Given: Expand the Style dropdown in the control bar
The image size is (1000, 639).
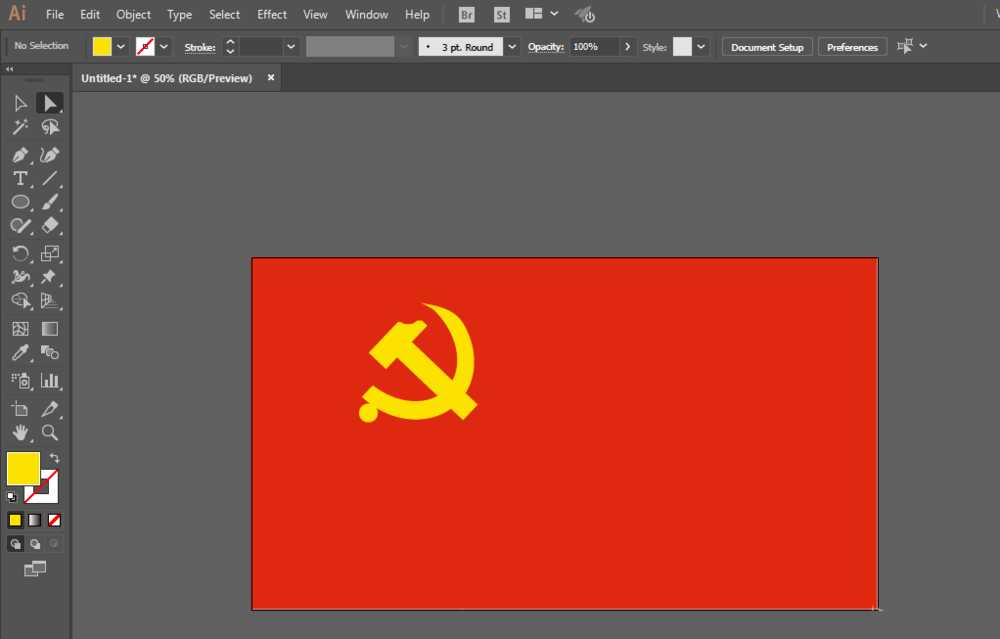Looking at the screenshot, I should point(698,46).
